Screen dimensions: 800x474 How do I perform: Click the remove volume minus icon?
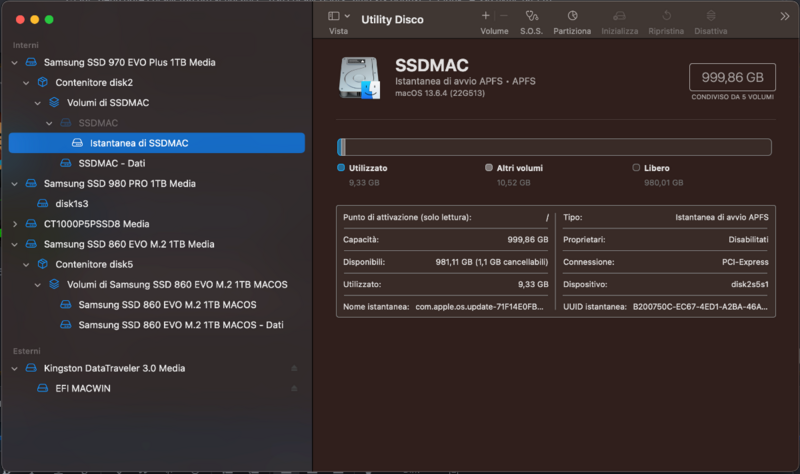(504, 16)
